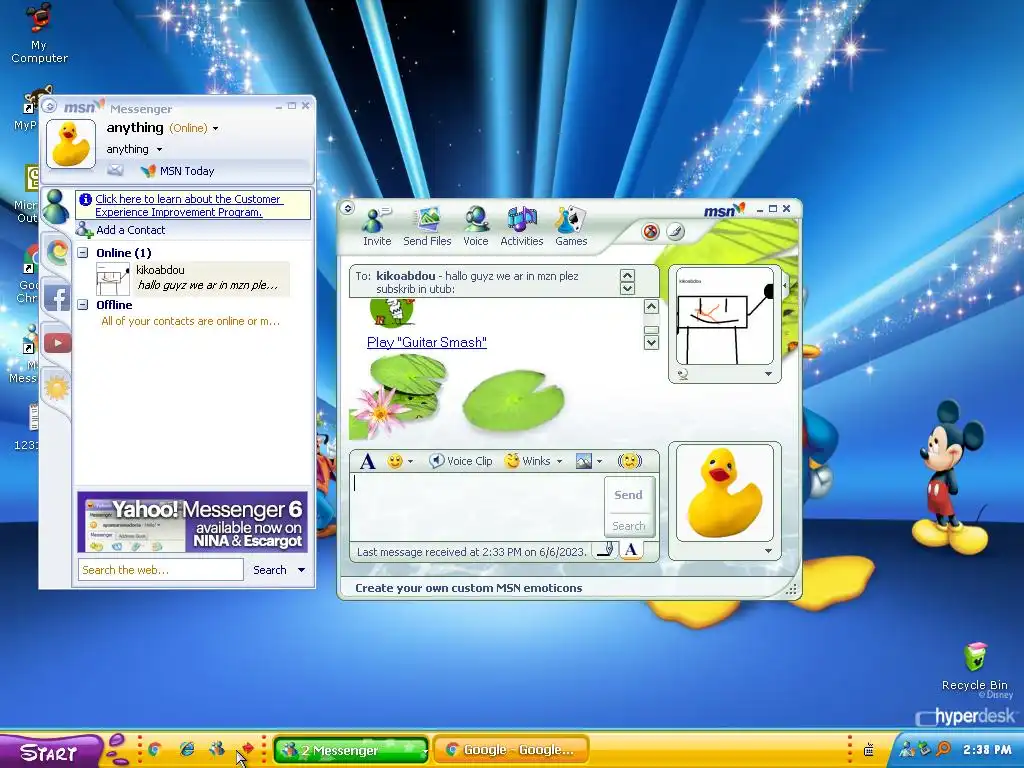Collapse the Offline group
The image size is (1024, 768).
click(x=83, y=305)
